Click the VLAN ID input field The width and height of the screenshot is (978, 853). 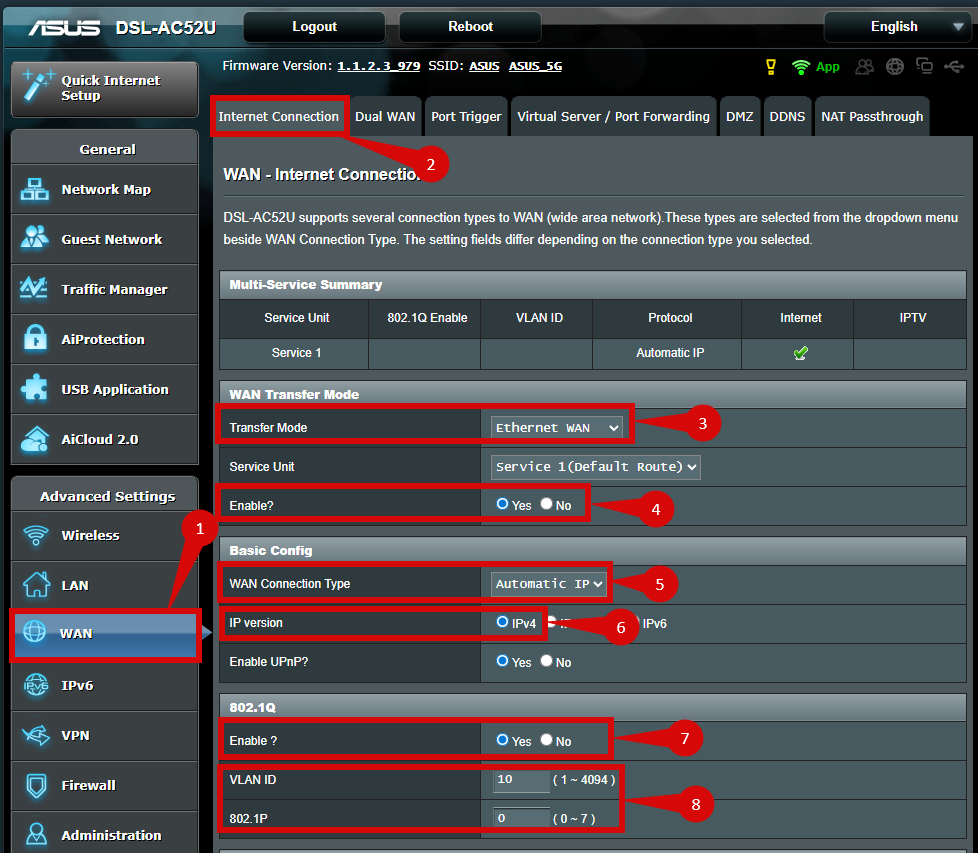[521, 779]
